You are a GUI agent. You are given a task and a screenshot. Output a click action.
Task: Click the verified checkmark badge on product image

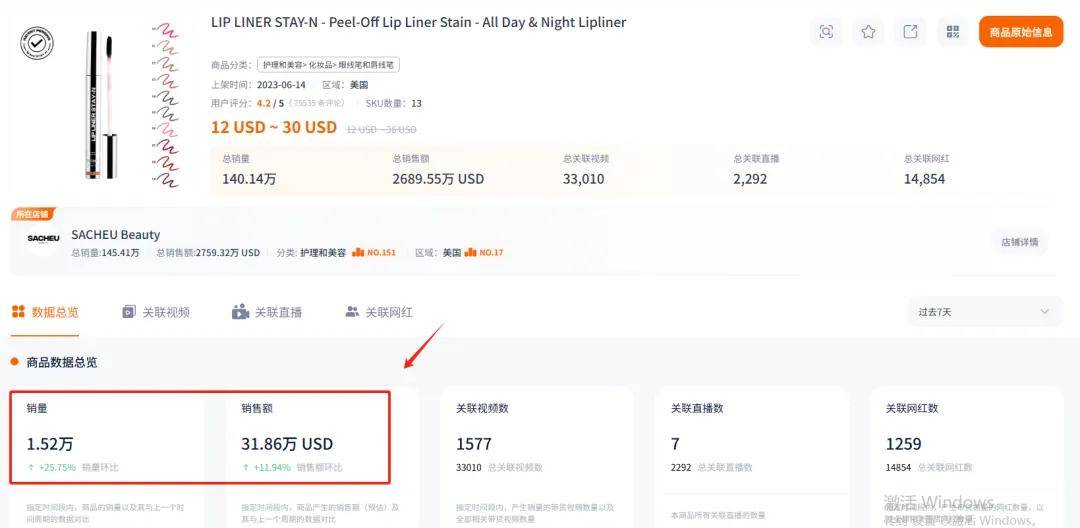(x=37, y=43)
